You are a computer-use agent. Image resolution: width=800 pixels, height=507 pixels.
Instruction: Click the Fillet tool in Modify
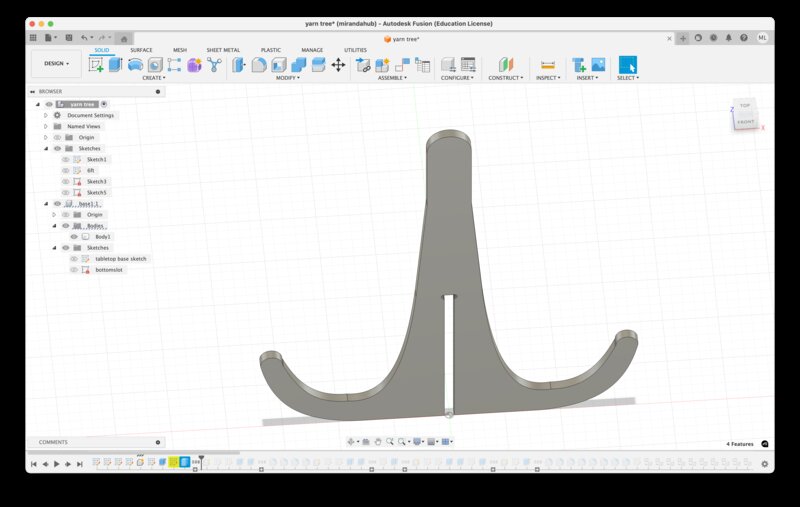[258, 65]
